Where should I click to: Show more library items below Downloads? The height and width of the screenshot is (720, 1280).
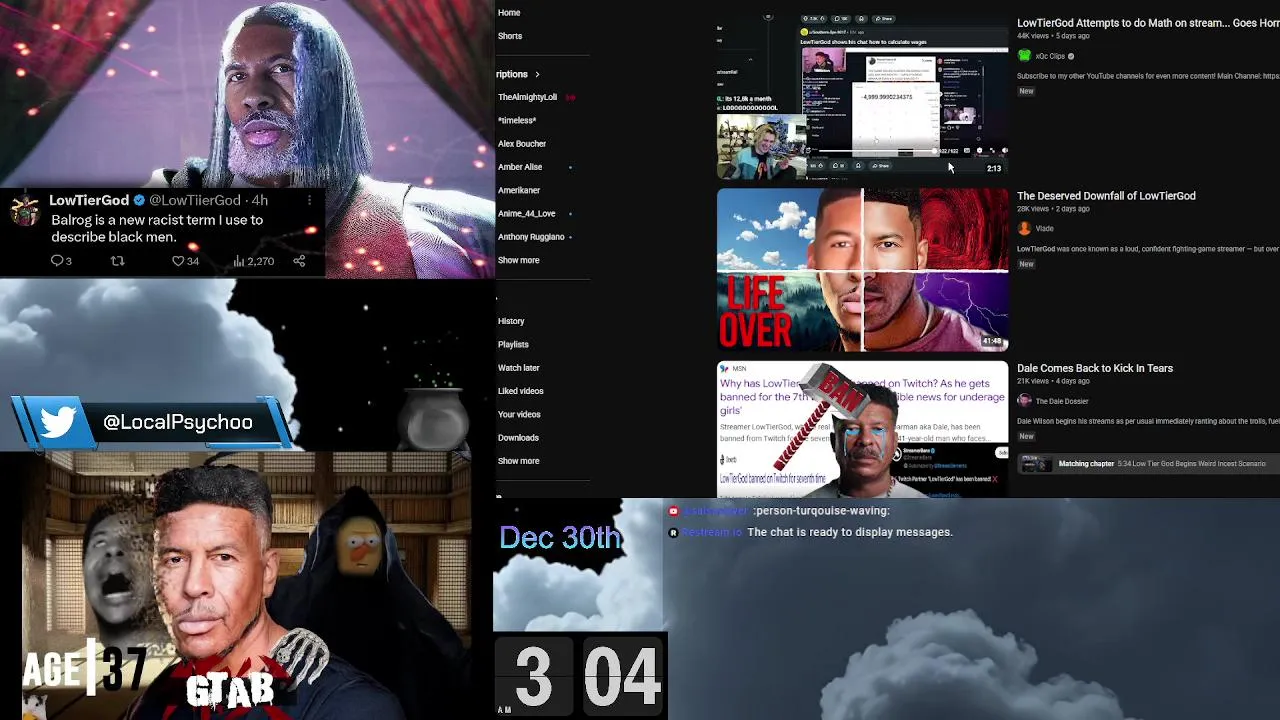pyautogui.click(x=518, y=461)
